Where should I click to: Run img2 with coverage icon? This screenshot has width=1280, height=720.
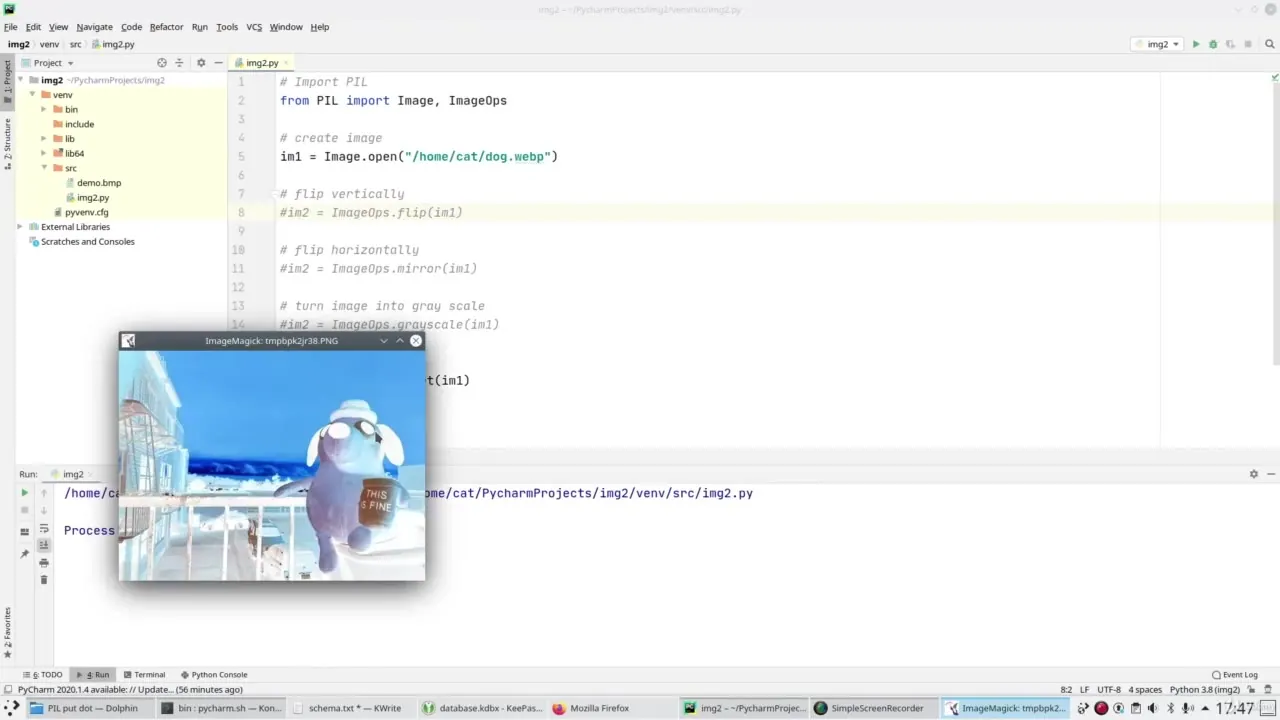(1230, 44)
